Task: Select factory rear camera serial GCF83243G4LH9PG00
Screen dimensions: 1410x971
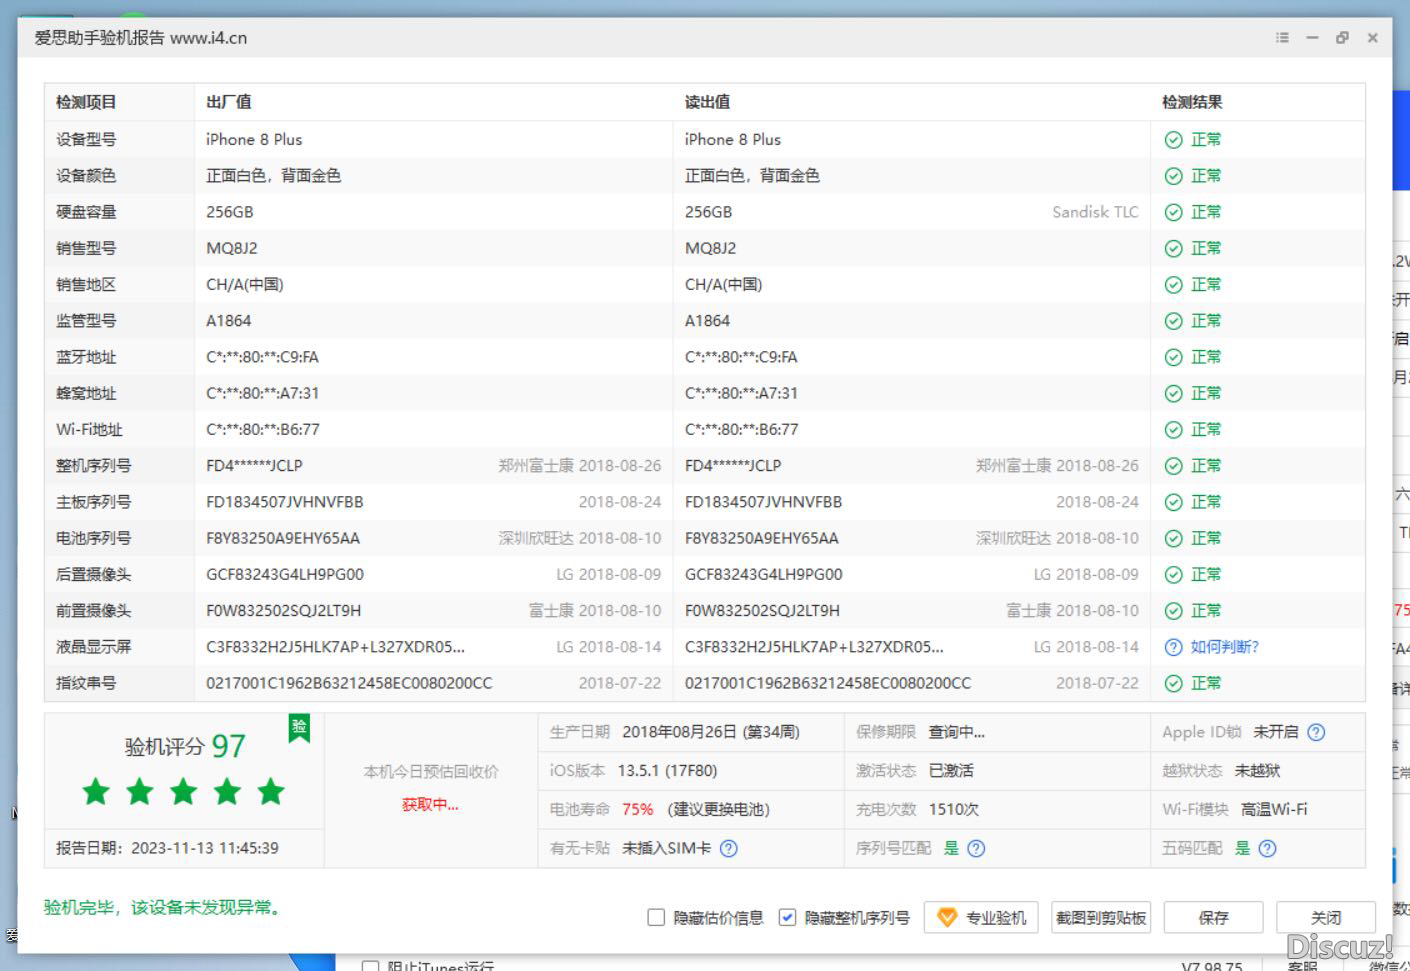Action: [x=285, y=574]
